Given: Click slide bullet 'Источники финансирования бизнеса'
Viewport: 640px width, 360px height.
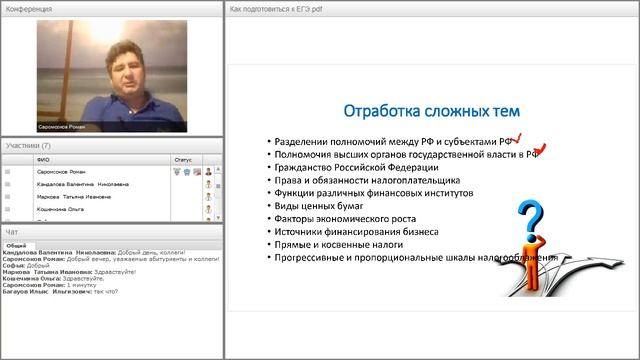Looking at the screenshot, I should (356, 232).
